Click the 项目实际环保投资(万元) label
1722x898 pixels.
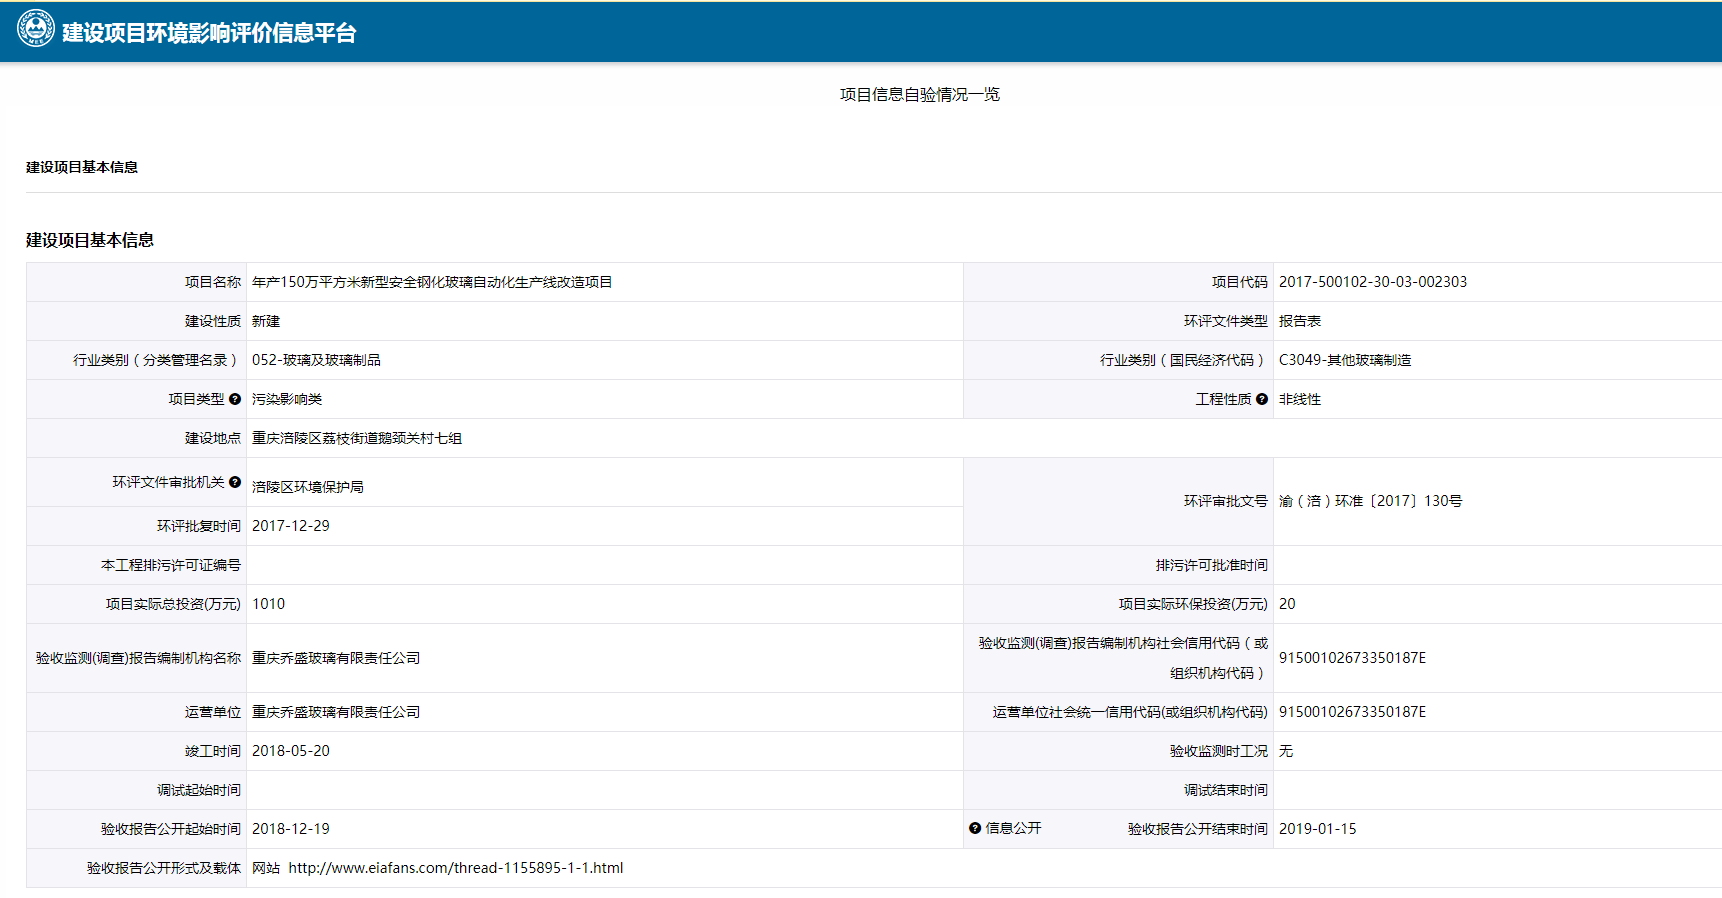click(x=1193, y=604)
